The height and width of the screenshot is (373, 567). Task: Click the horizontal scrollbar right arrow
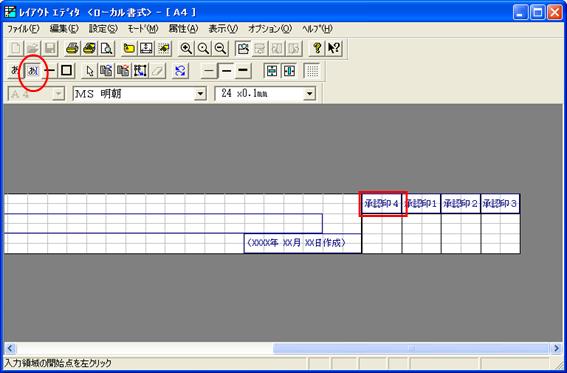pyautogui.click(x=557, y=348)
